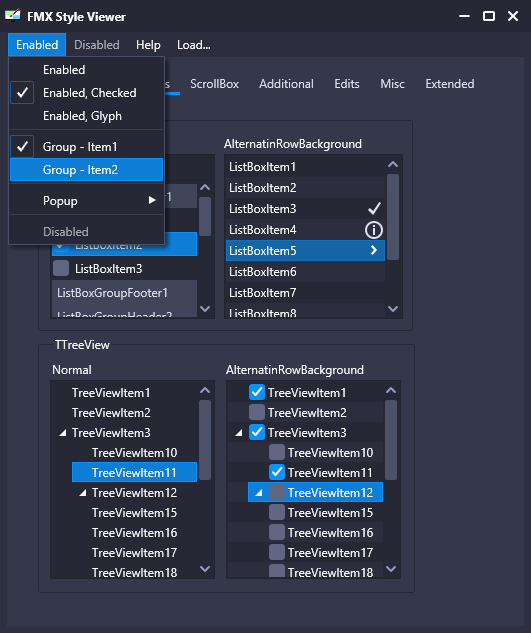Open the Help menu
This screenshot has height=633, width=531.
click(148, 45)
